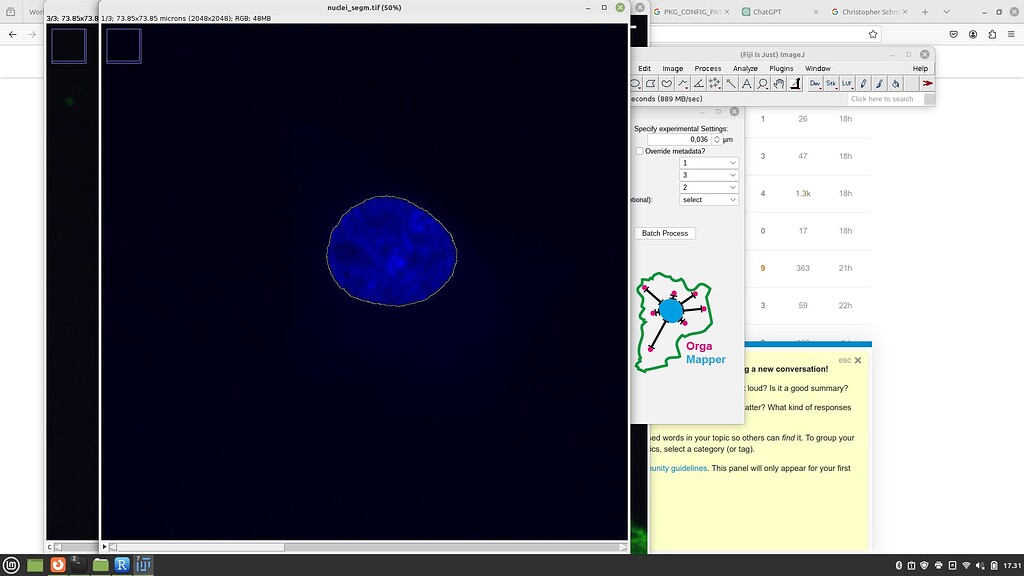Viewport: 1024px width, 576px height.
Task: Open the select dropdown in the settings dialog
Action: 709,199
